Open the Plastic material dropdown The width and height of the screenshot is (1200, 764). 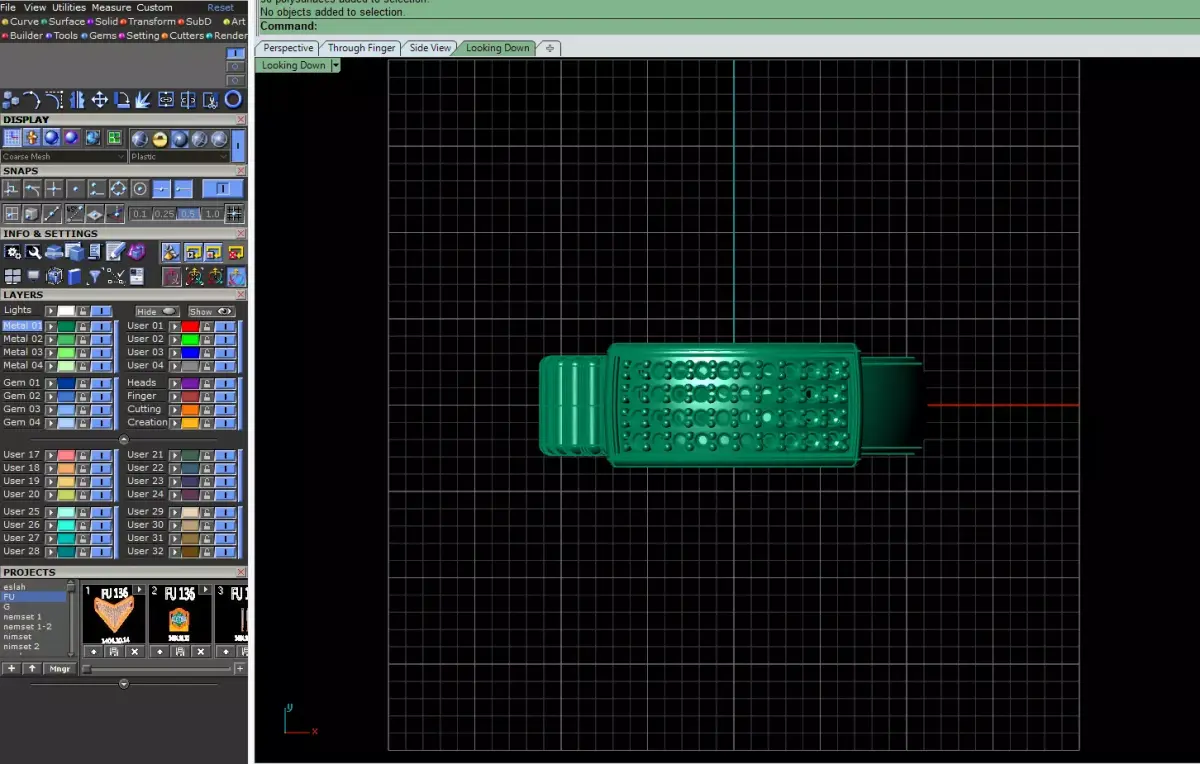click(180, 157)
